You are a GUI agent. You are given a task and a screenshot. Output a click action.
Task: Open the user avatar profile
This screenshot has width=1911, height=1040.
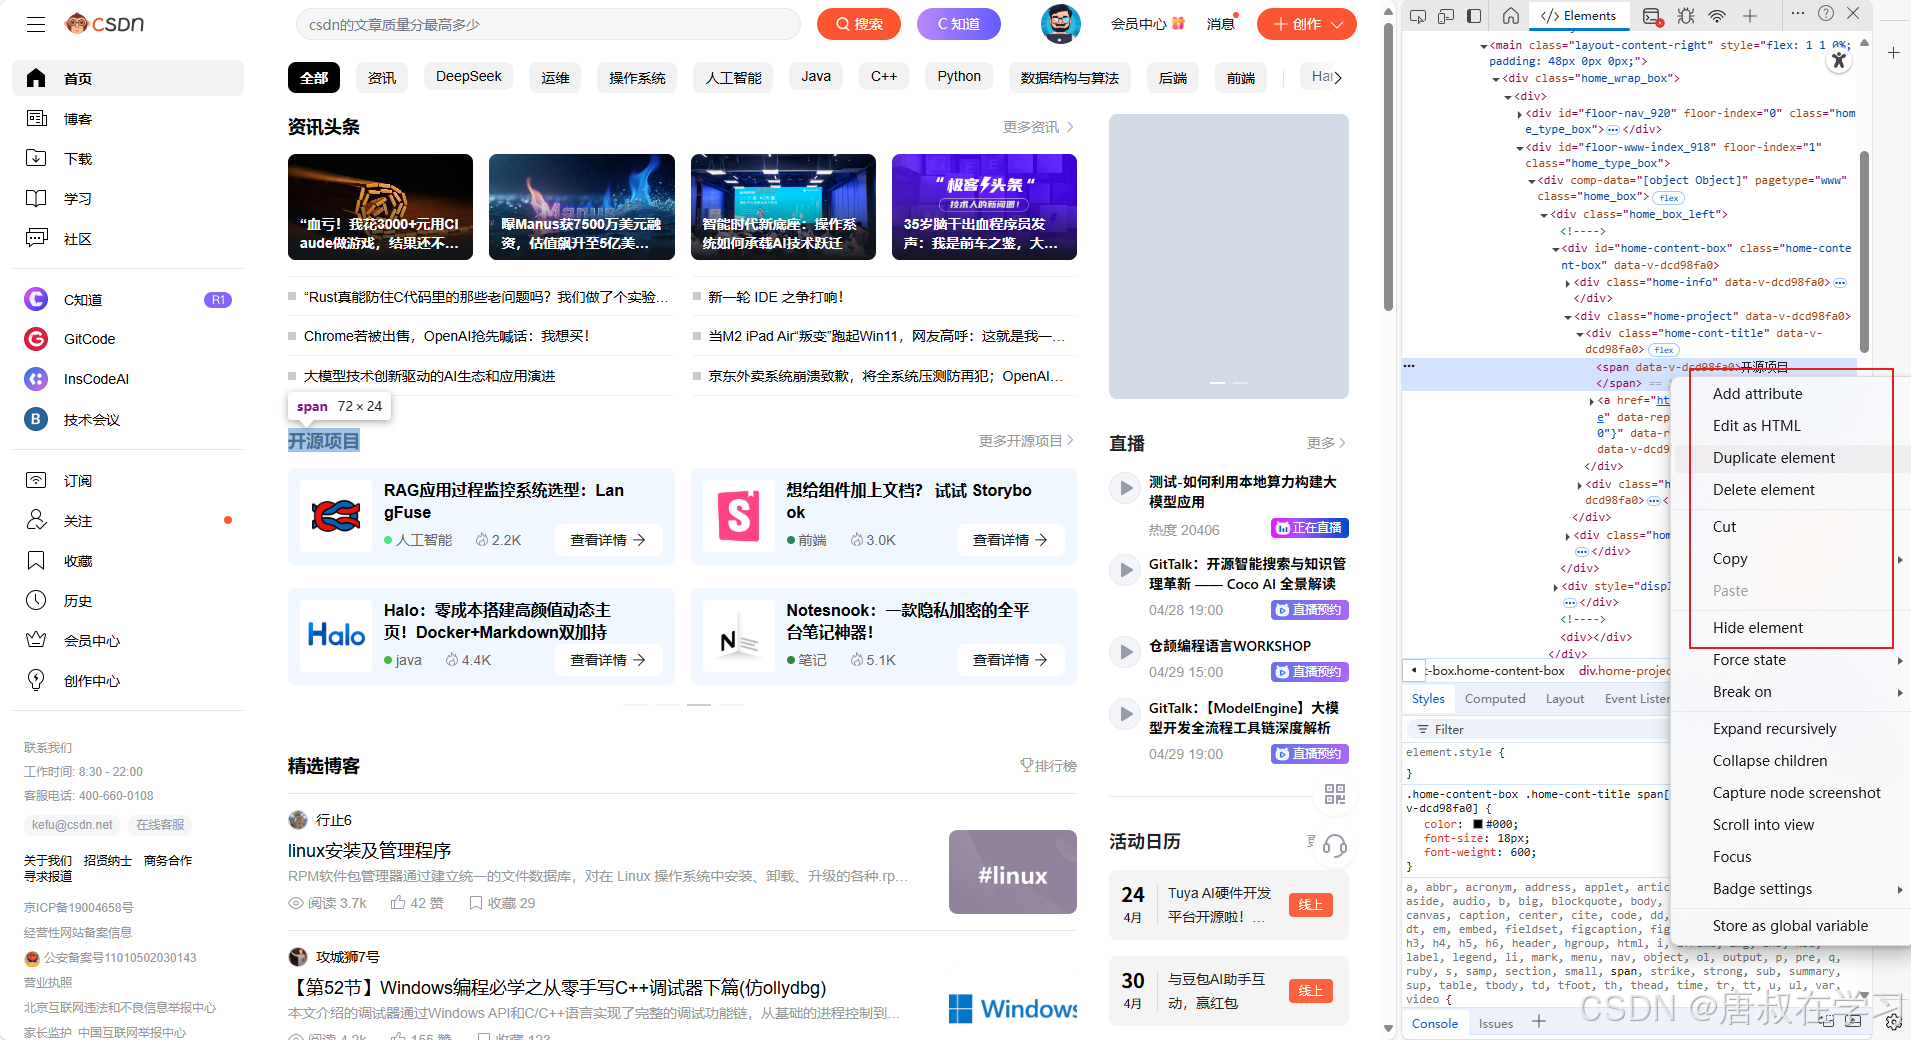pos(1061,23)
